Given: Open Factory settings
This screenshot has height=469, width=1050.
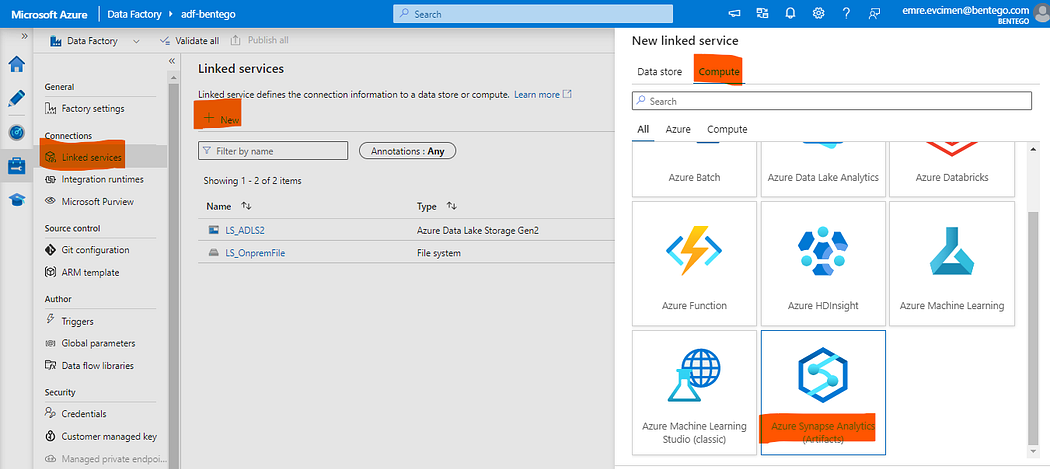Looking at the screenshot, I should (x=84, y=109).
